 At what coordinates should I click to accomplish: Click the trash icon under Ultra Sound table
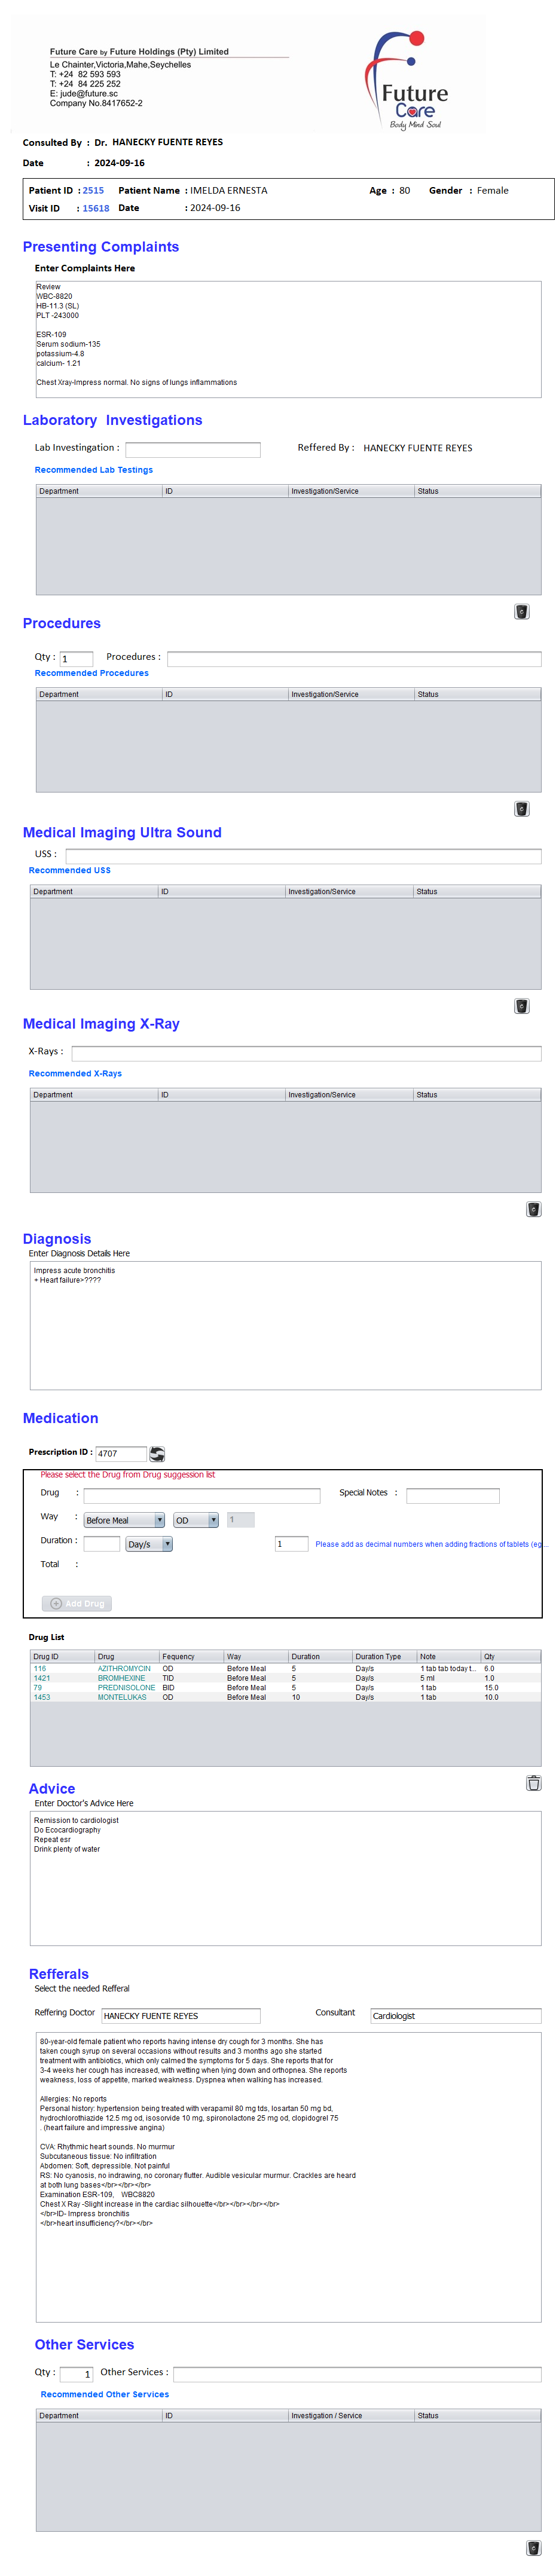pos(521,1006)
